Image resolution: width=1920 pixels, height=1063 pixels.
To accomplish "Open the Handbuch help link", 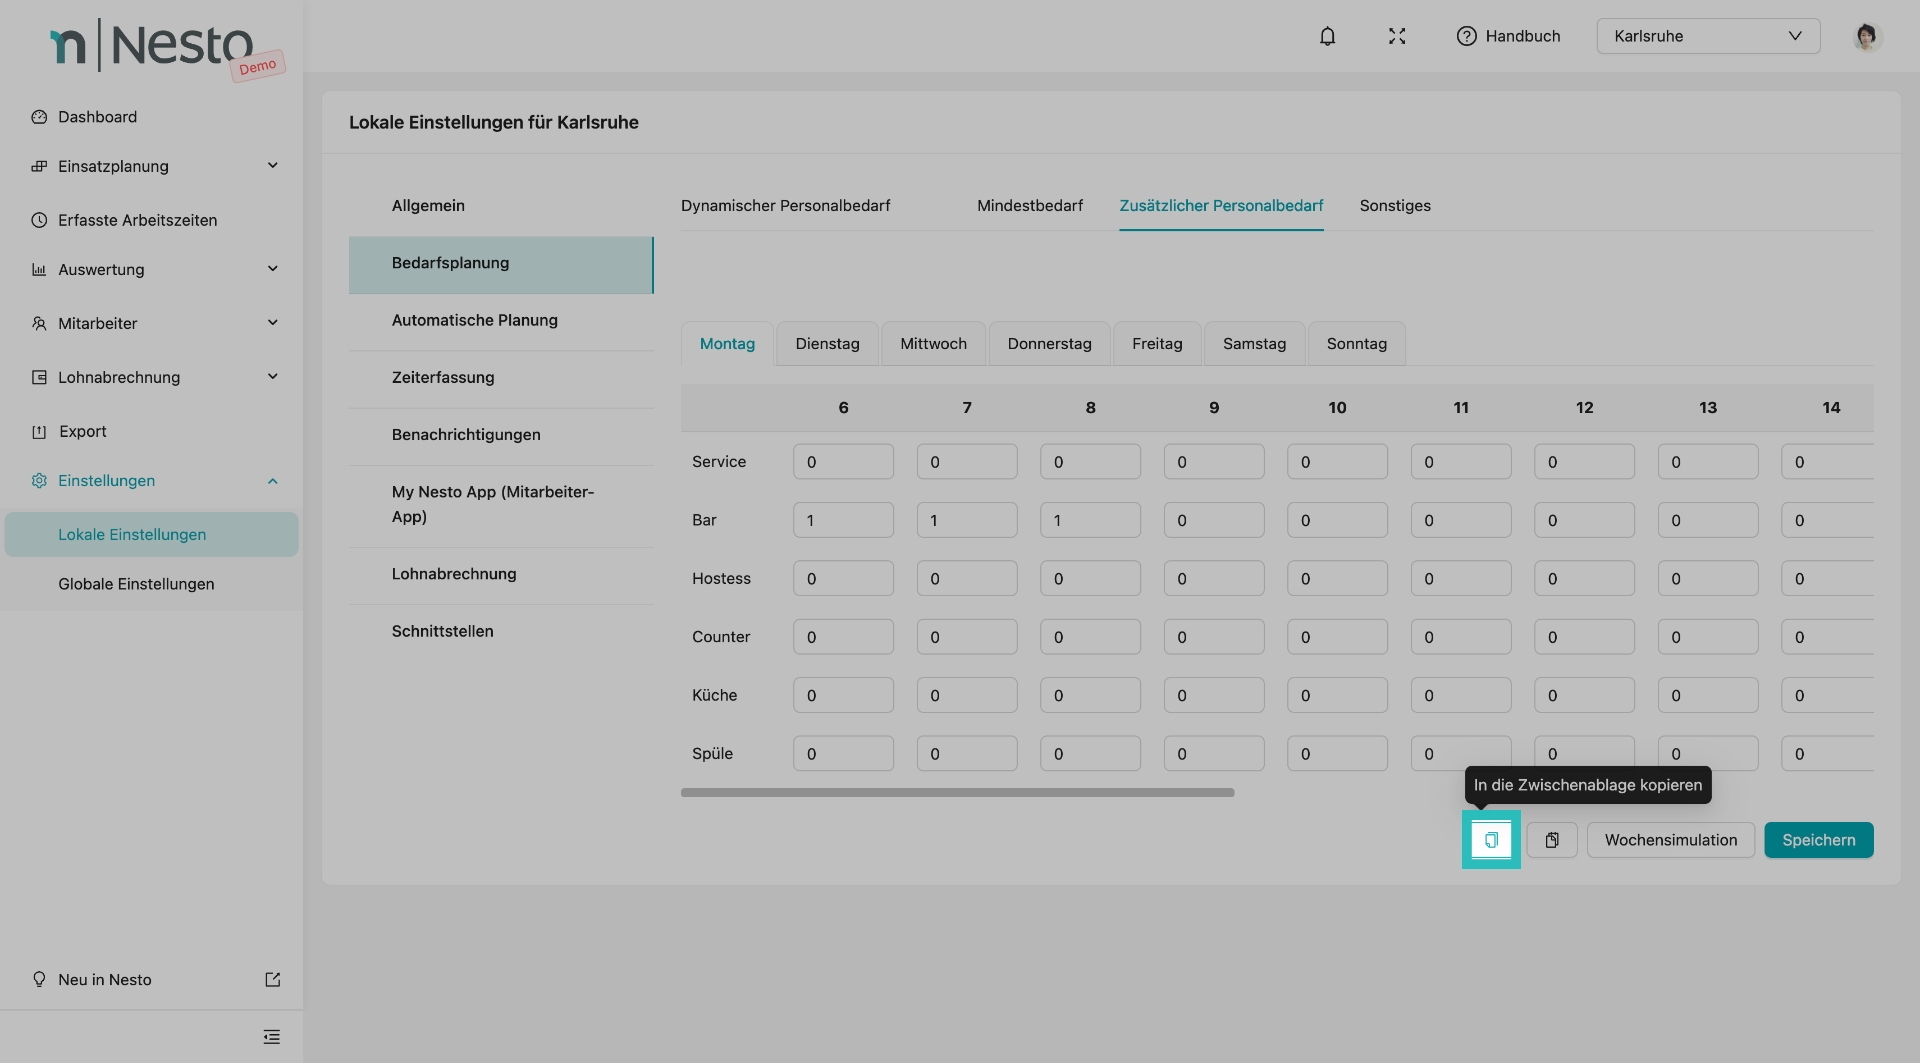I will click(1508, 36).
